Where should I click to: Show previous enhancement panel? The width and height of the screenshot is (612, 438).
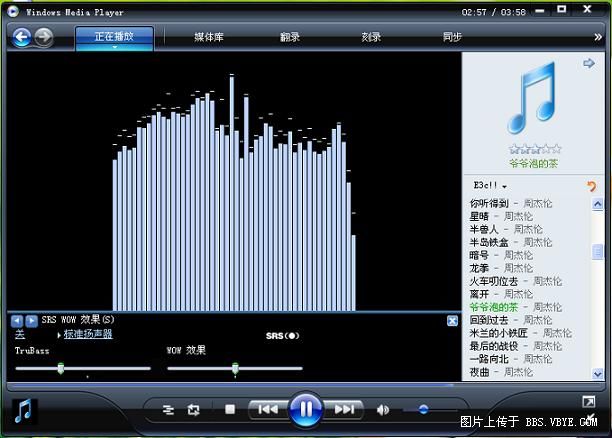tap(17, 321)
